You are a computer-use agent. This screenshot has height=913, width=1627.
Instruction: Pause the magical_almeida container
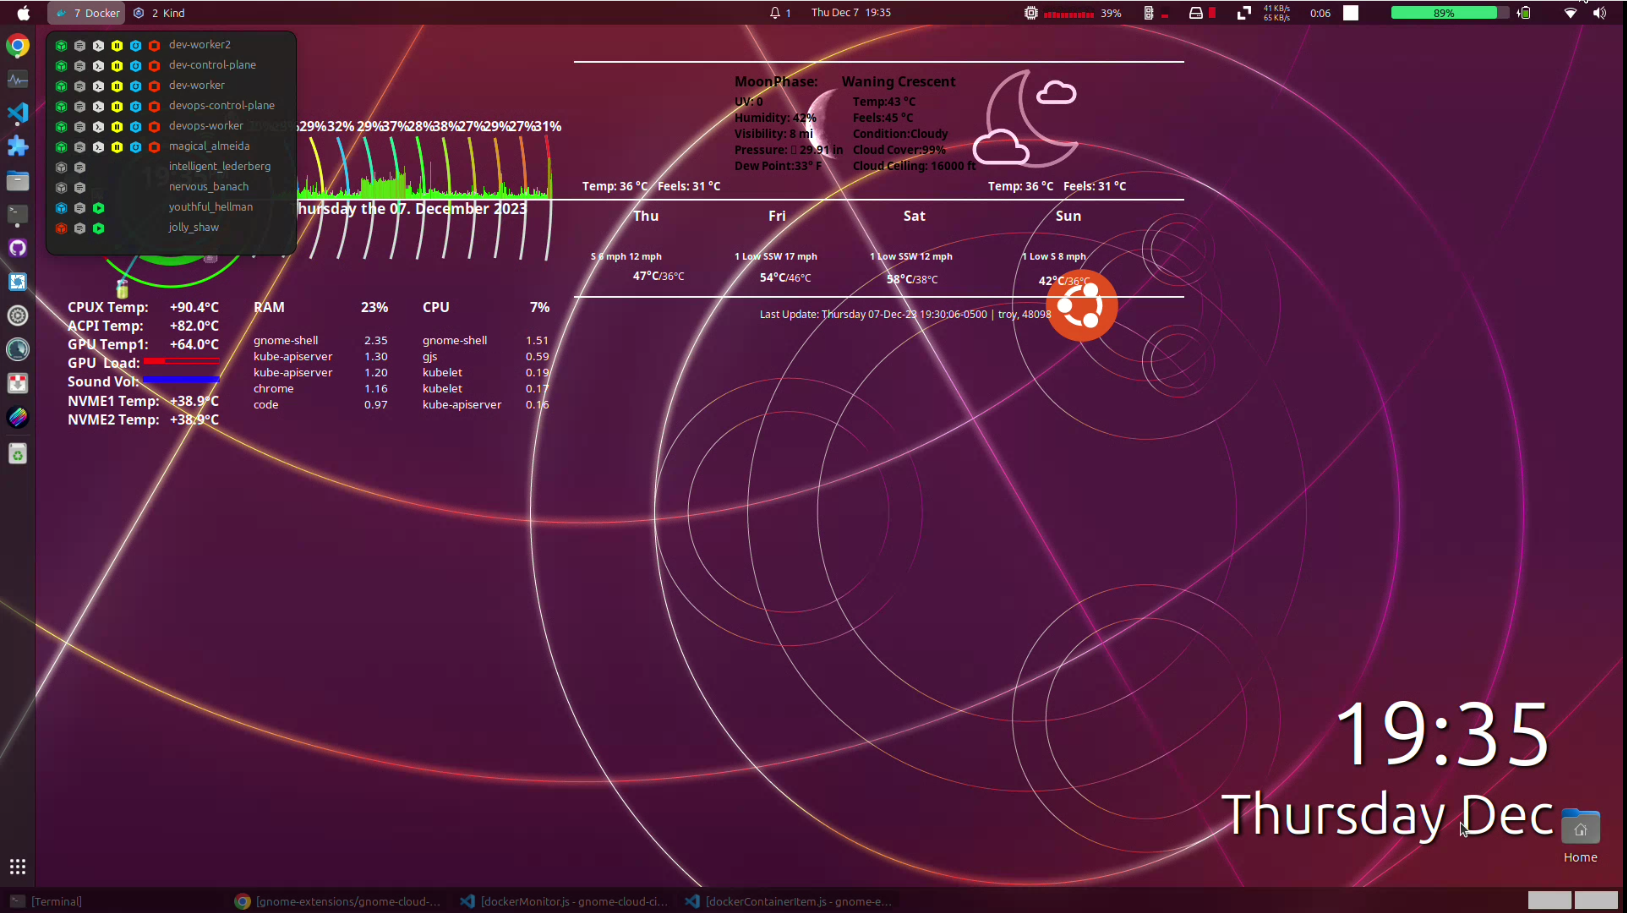coord(117,147)
